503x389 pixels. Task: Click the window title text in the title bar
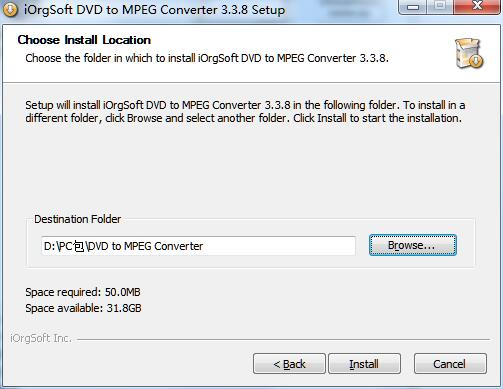155,10
